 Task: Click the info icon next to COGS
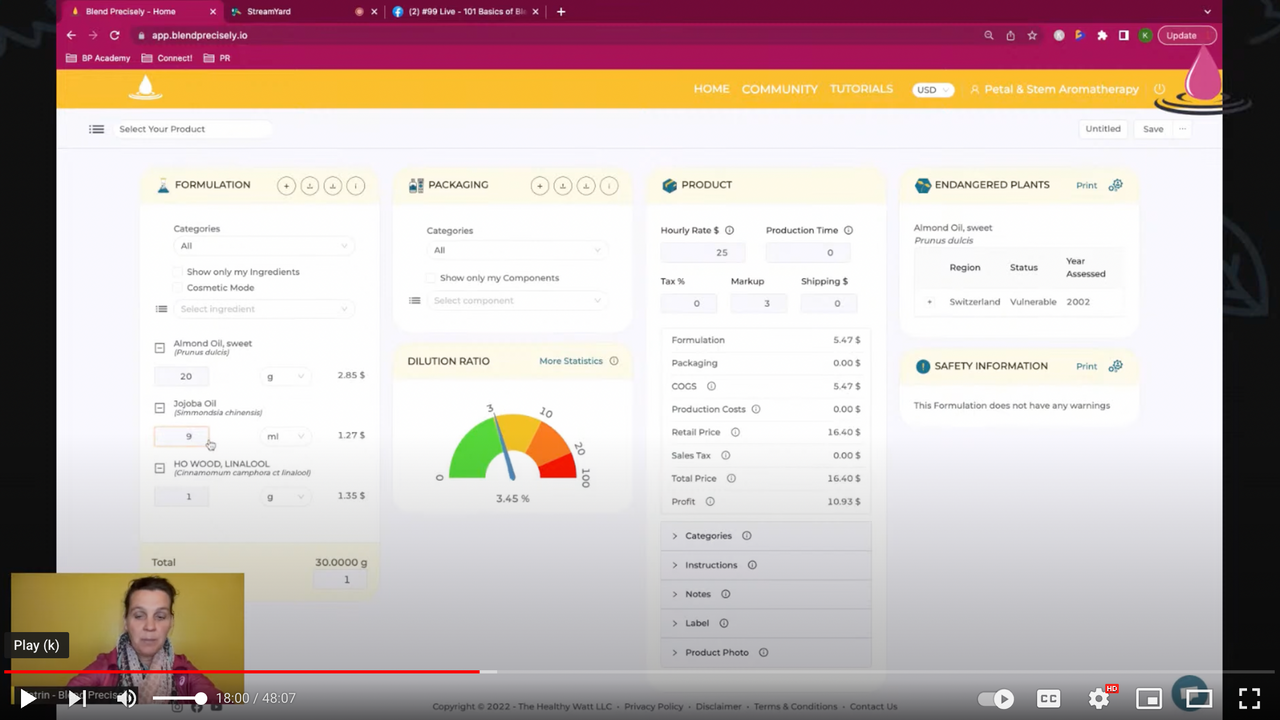coord(711,386)
